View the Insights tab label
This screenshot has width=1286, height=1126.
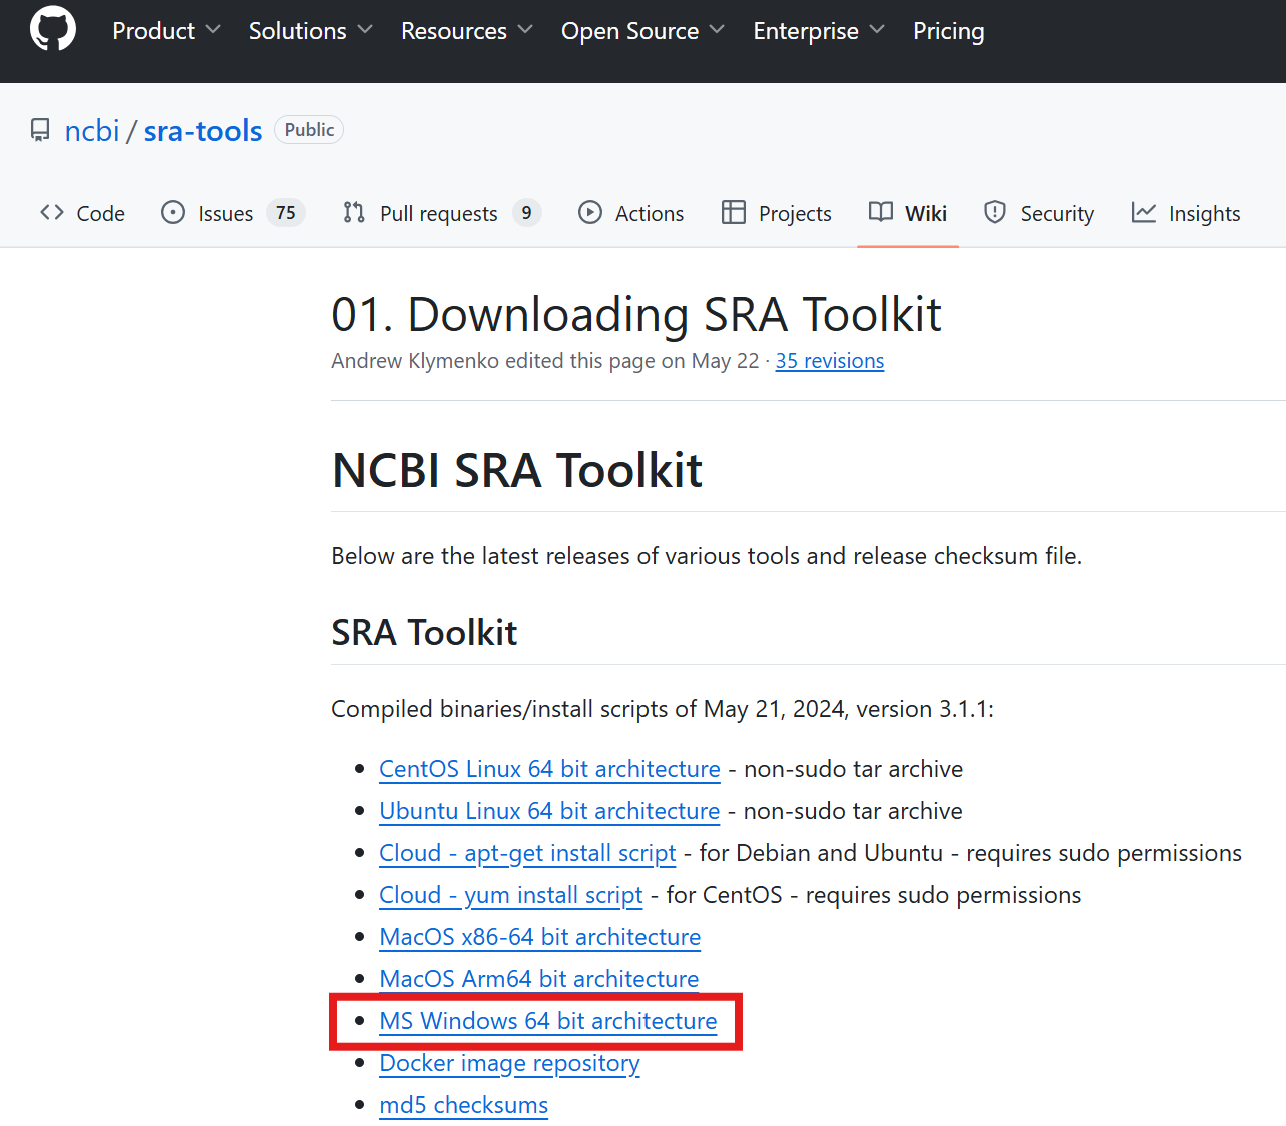(x=1204, y=214)
